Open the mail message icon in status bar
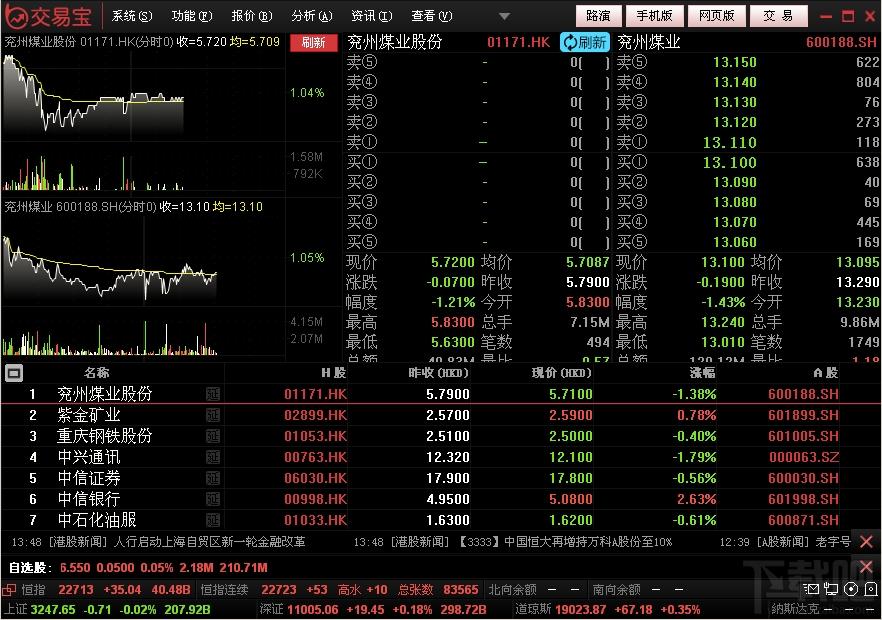882x620 pixels. (x=811, y=589)
